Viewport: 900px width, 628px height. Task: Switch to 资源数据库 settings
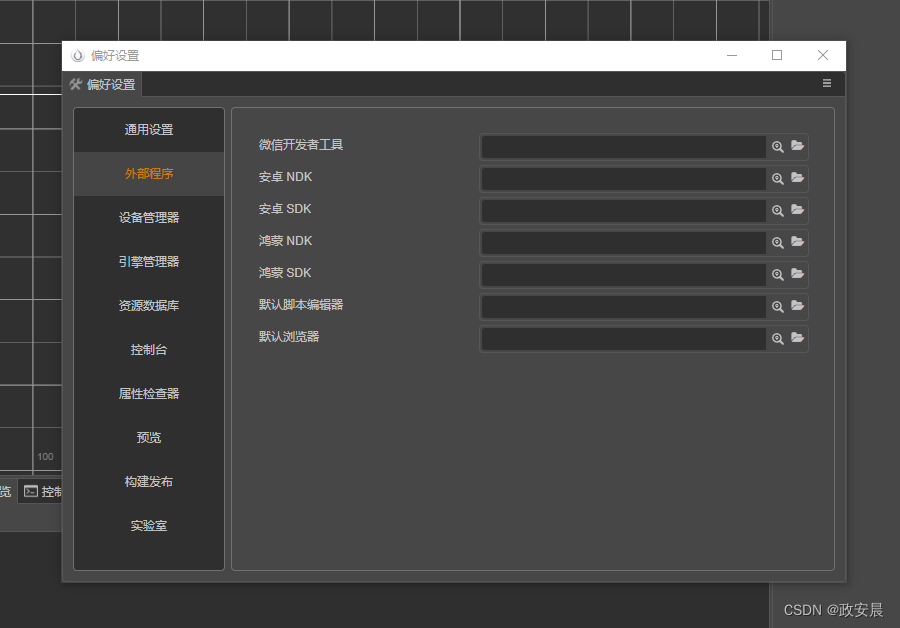[x=149, y=305]
